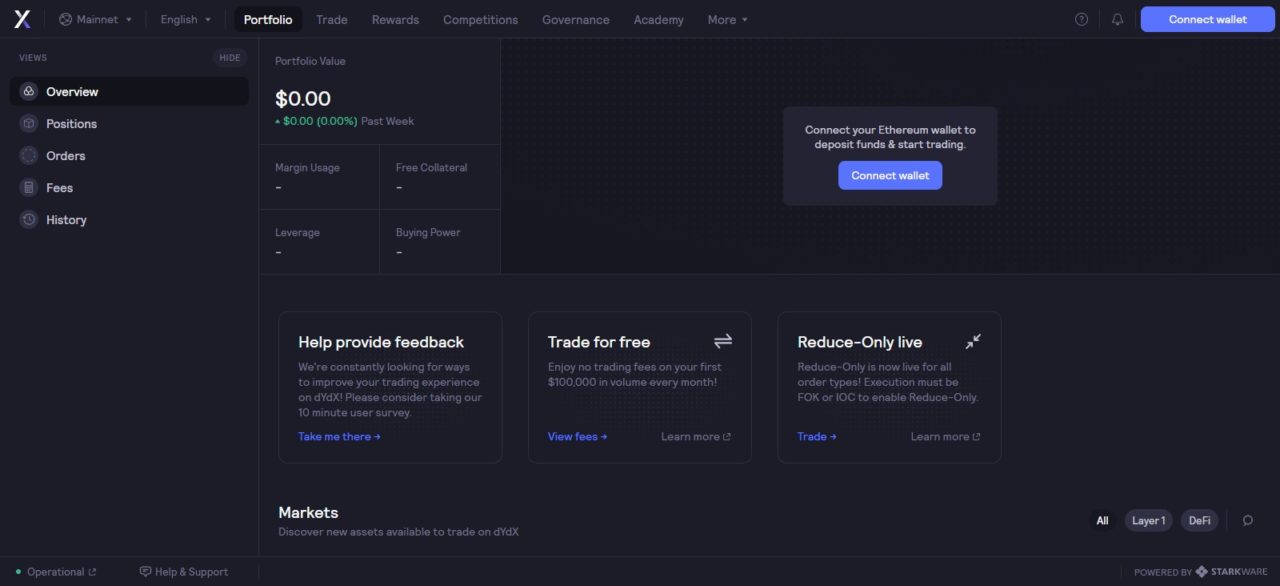Select the History view
1280x586 pixels.
coord(129,219)
